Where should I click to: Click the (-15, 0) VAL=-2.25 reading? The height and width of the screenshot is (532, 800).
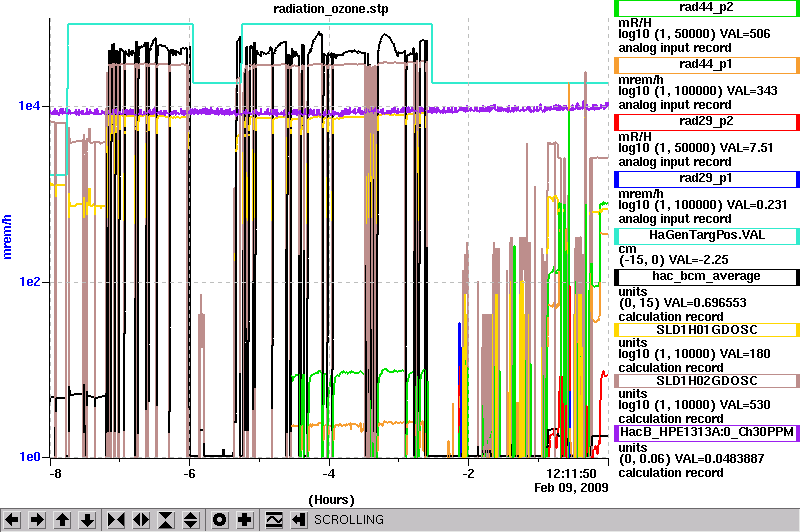pos(673,260)
